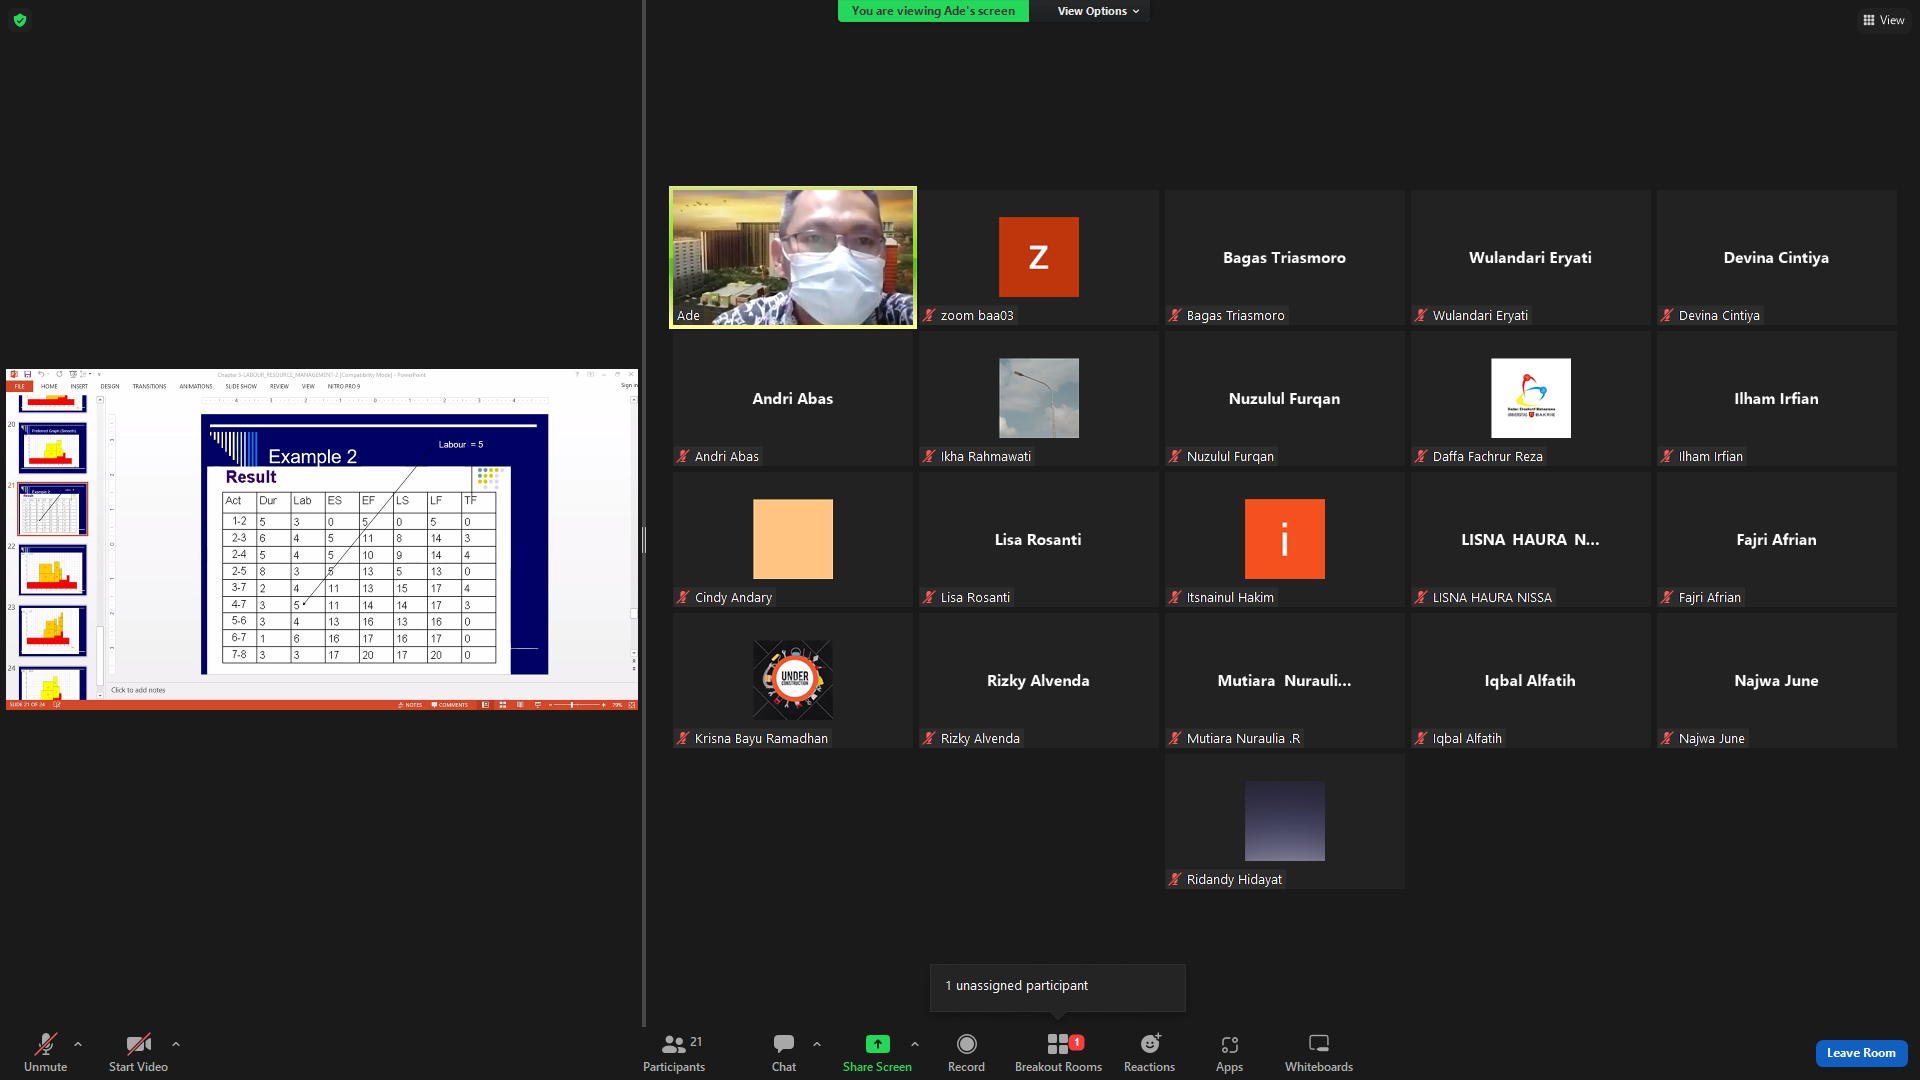This screenshot has height=1080, width=1920.
Task: Start the video camera
Action: [138, 1053]
